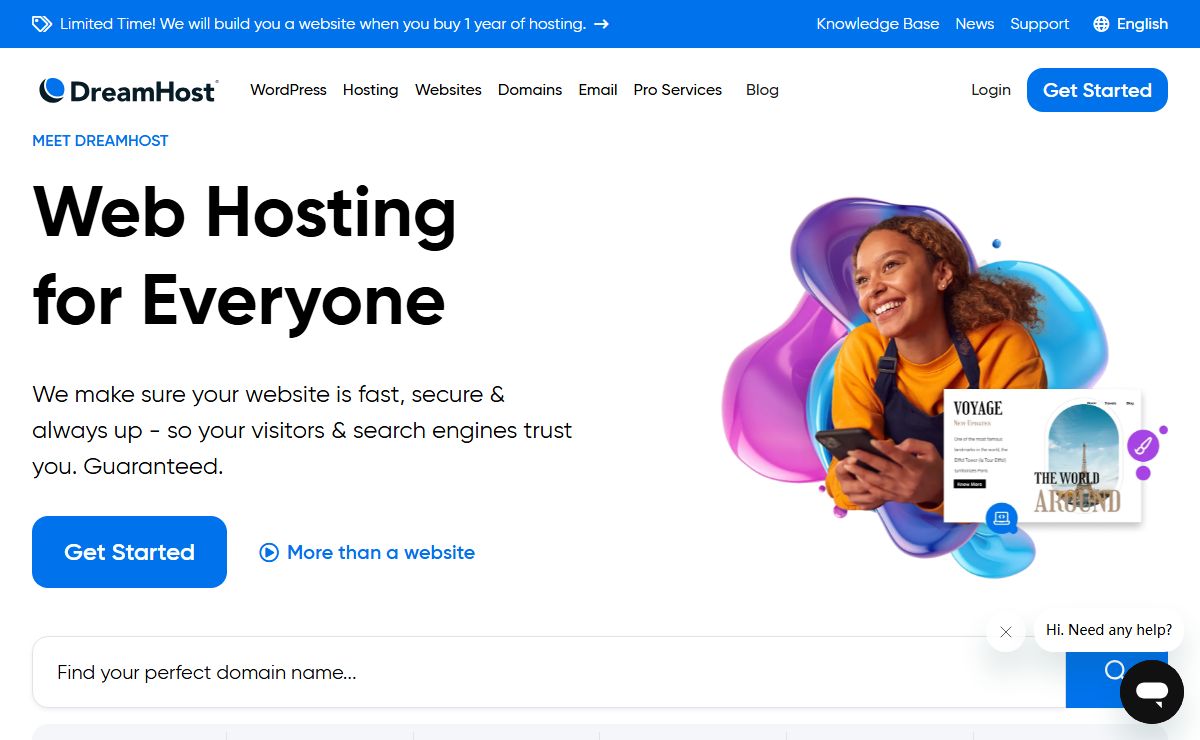Click the DreamHost logo

pyautogui.click(x=128, y=90)
